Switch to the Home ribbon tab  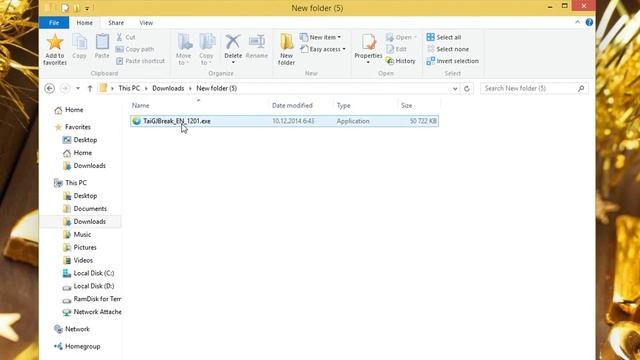click(84, 23)
